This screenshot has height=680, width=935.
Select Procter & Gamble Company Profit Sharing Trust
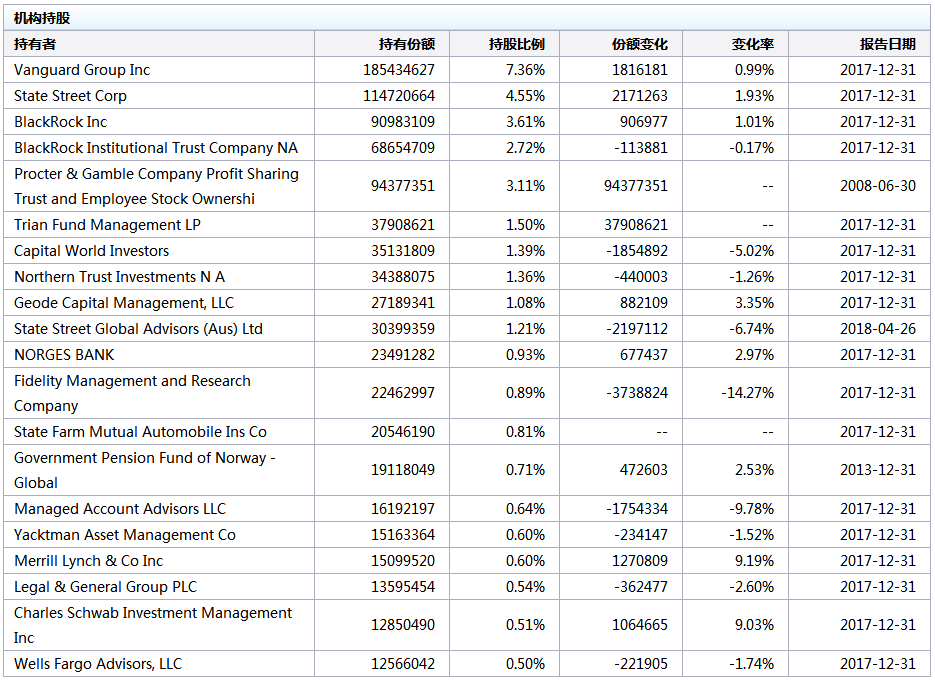click(x=156, y=186)
